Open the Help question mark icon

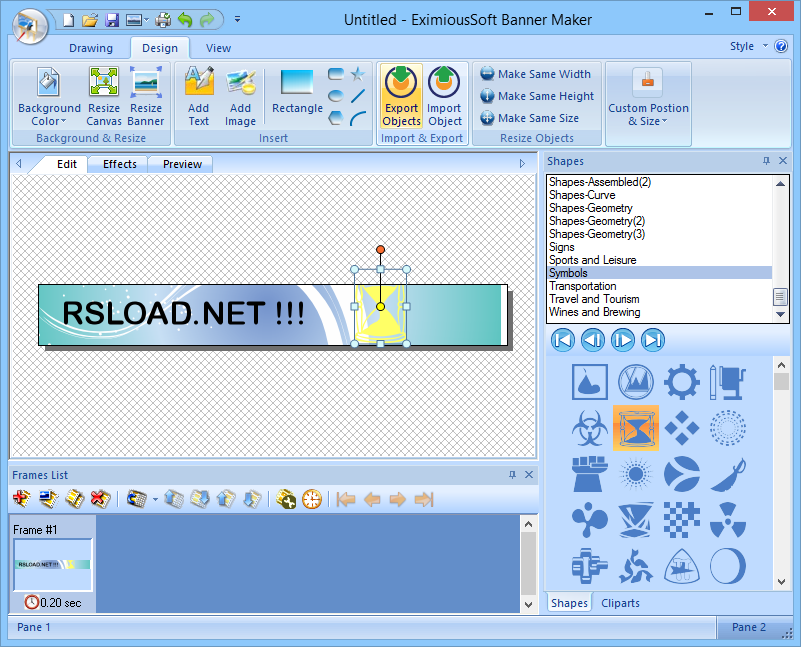[x=781, y=46]
